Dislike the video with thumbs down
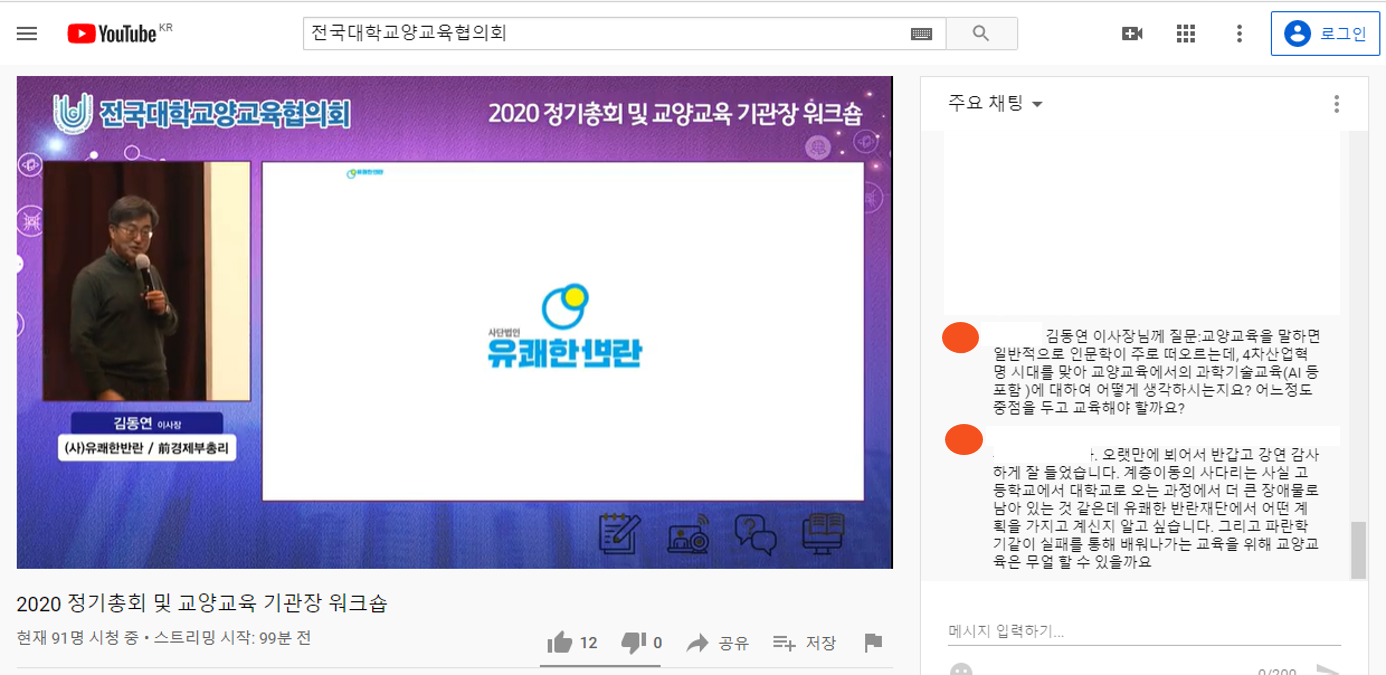 pos(633,642)
